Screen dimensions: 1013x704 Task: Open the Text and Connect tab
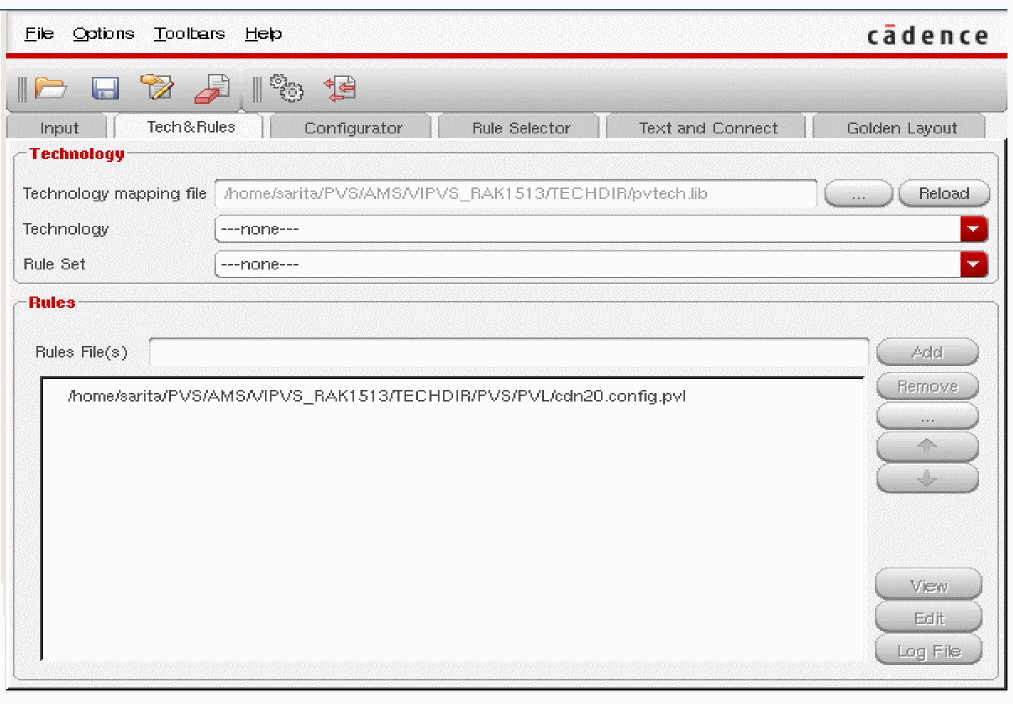[x=708, y=128]
